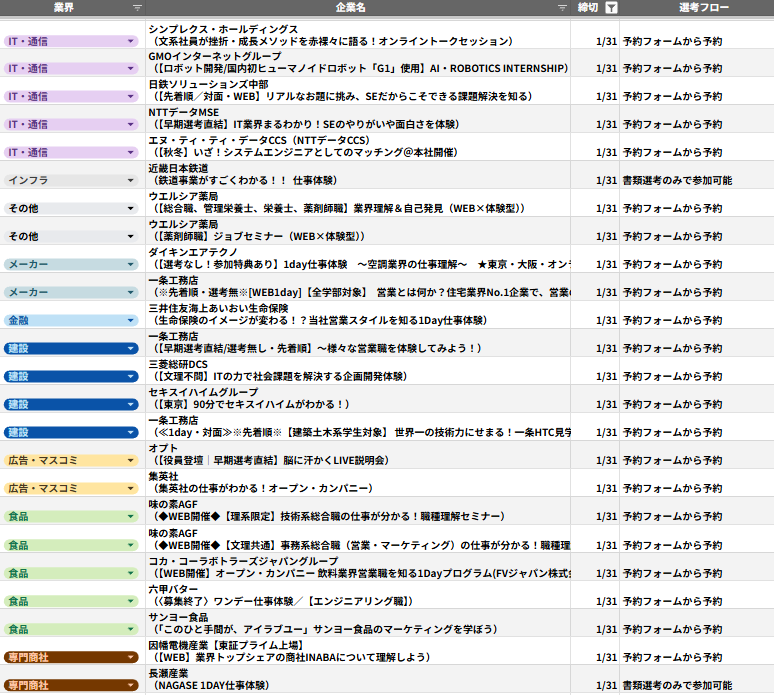This screenshot has height=695, width=774.
Task: Select the NTTデータMSE company cell
Action: coord(358,118)
